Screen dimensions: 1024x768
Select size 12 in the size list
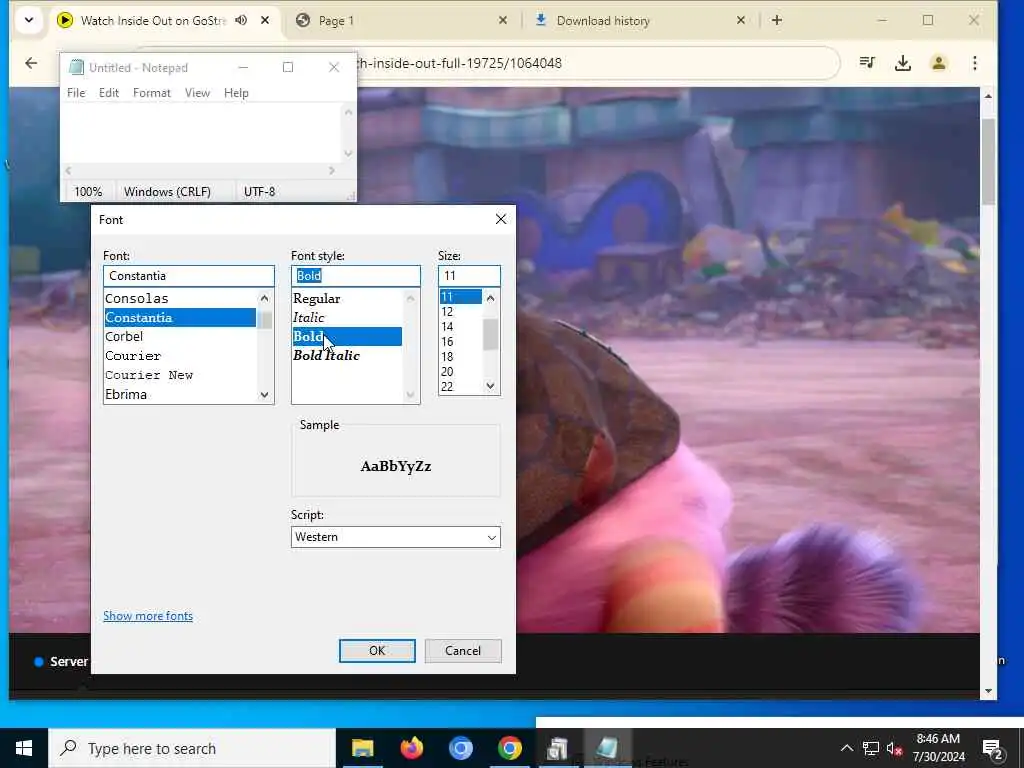[461, 312]
